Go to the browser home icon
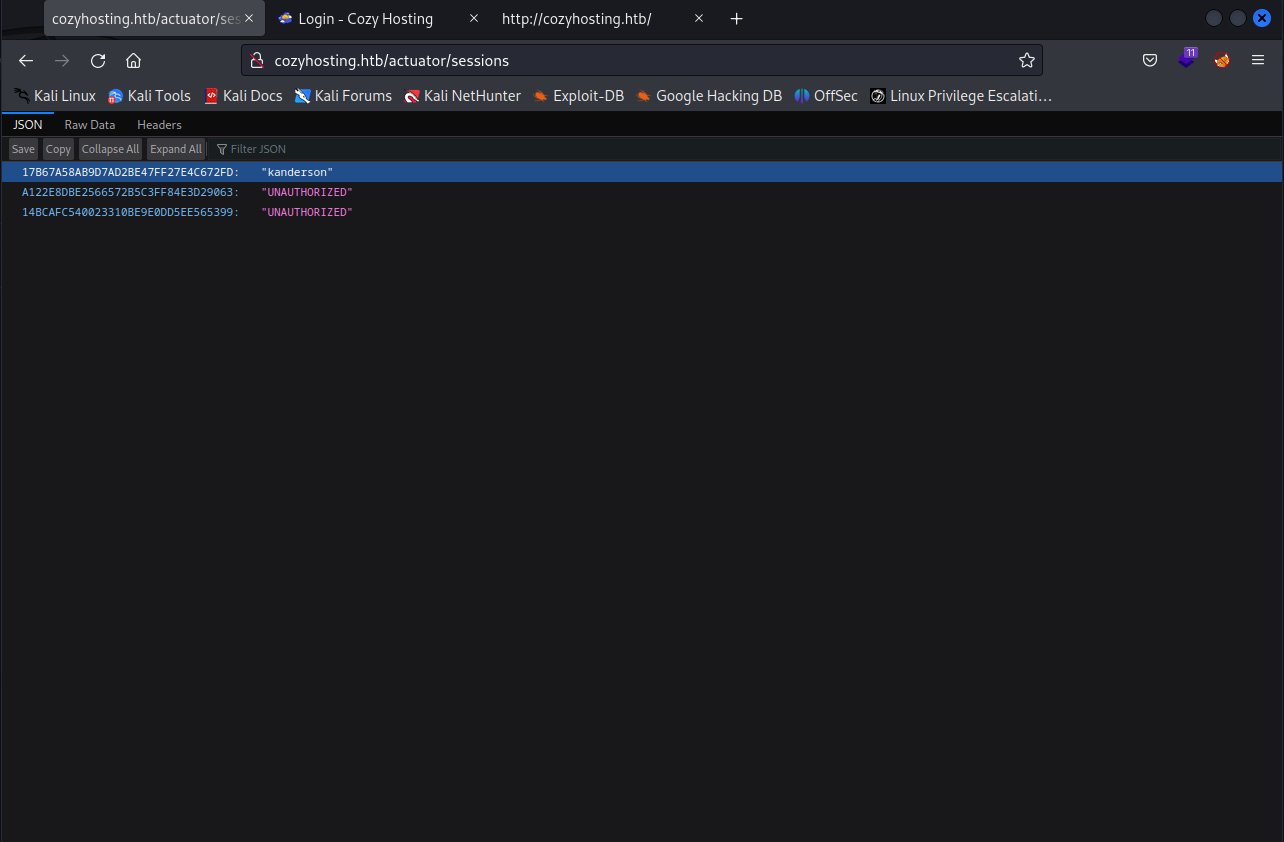Viewport: 1284px width, 842px height. [x=133, y=61]
